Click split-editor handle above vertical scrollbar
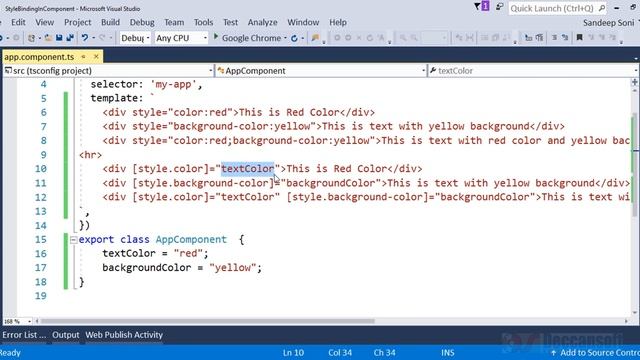This screenshot has height=360, width=640. coord(634,82)
